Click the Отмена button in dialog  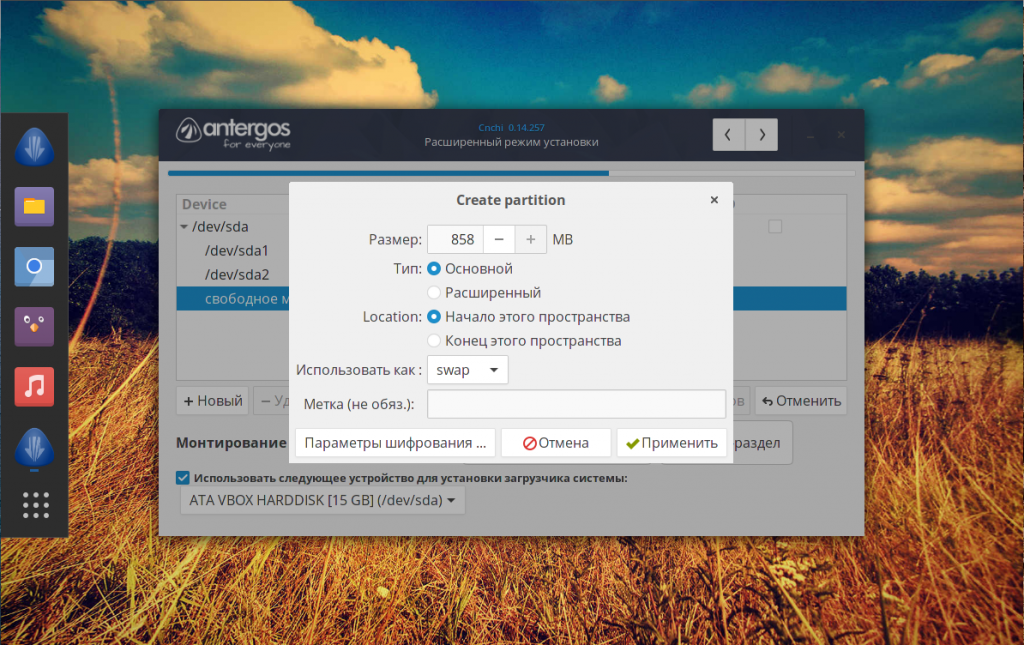pos(555,443)
